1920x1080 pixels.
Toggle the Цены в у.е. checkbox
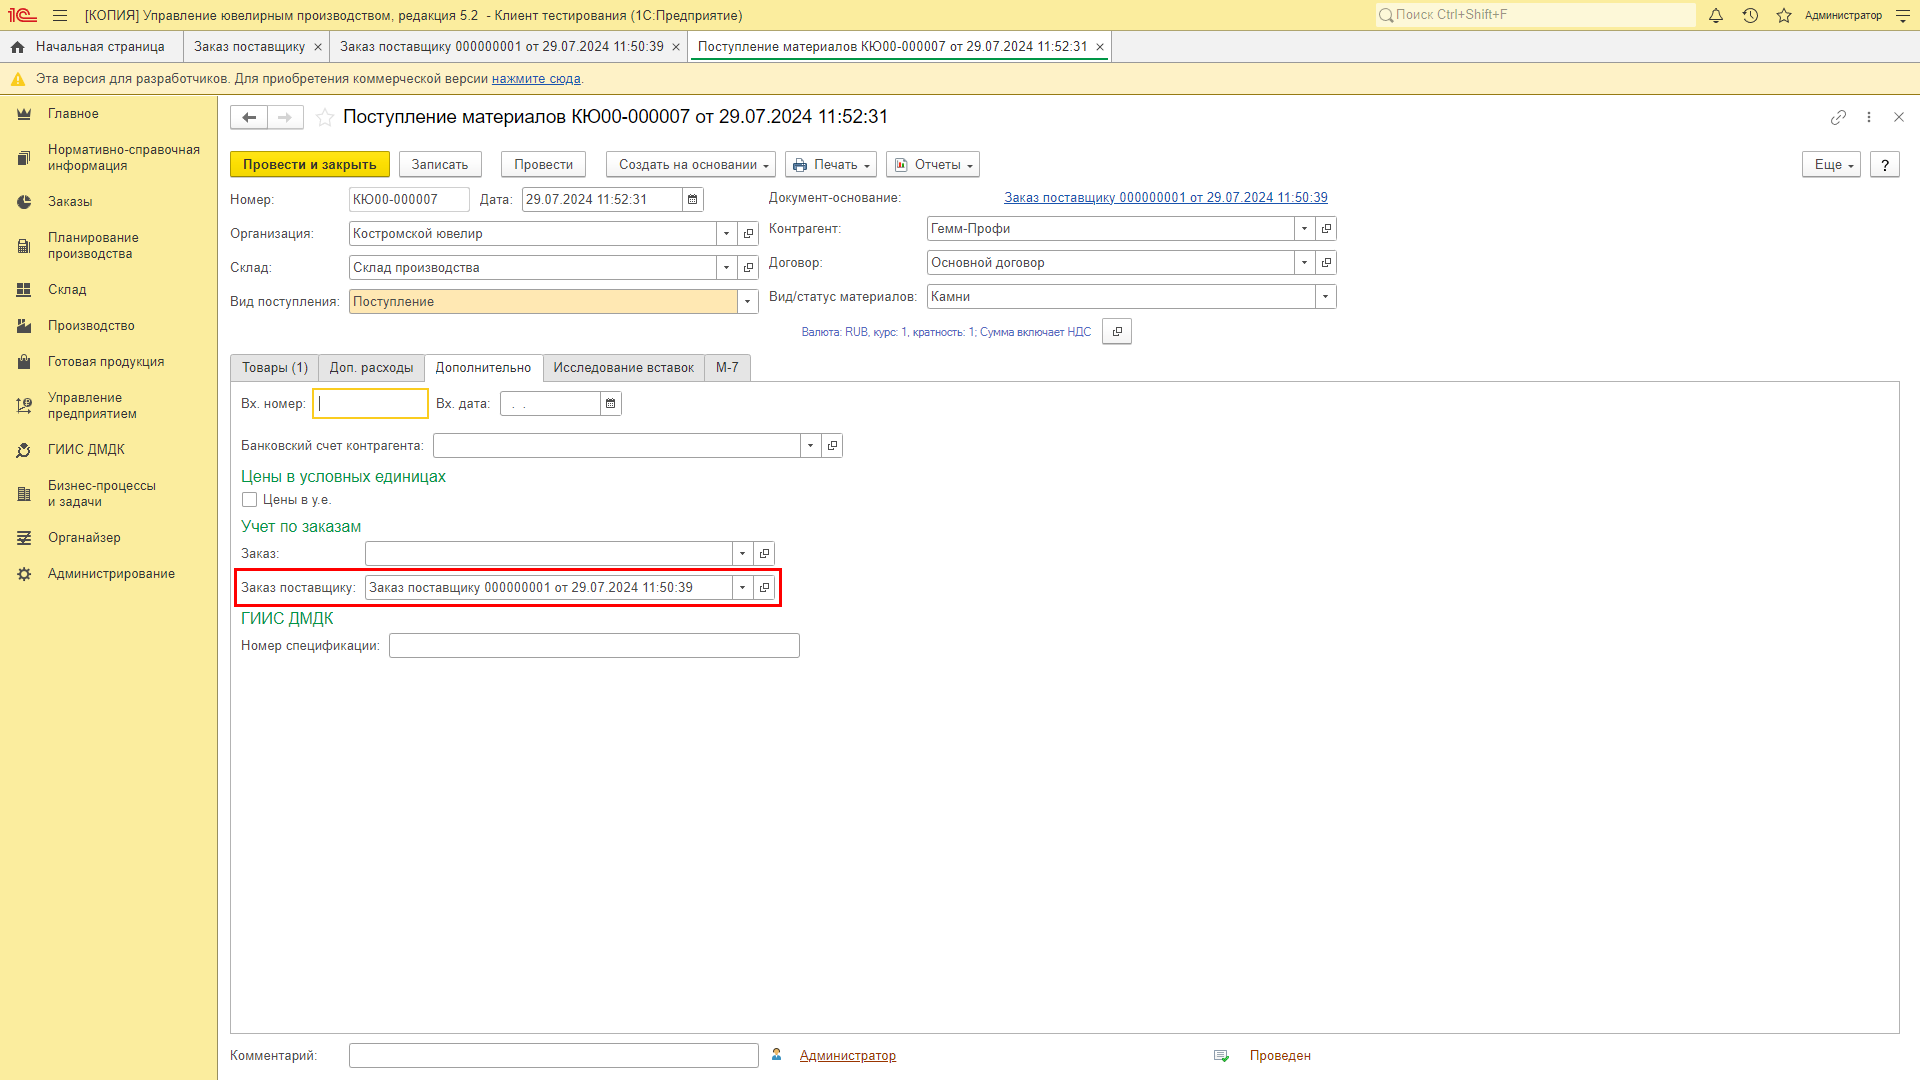[249, 499]
